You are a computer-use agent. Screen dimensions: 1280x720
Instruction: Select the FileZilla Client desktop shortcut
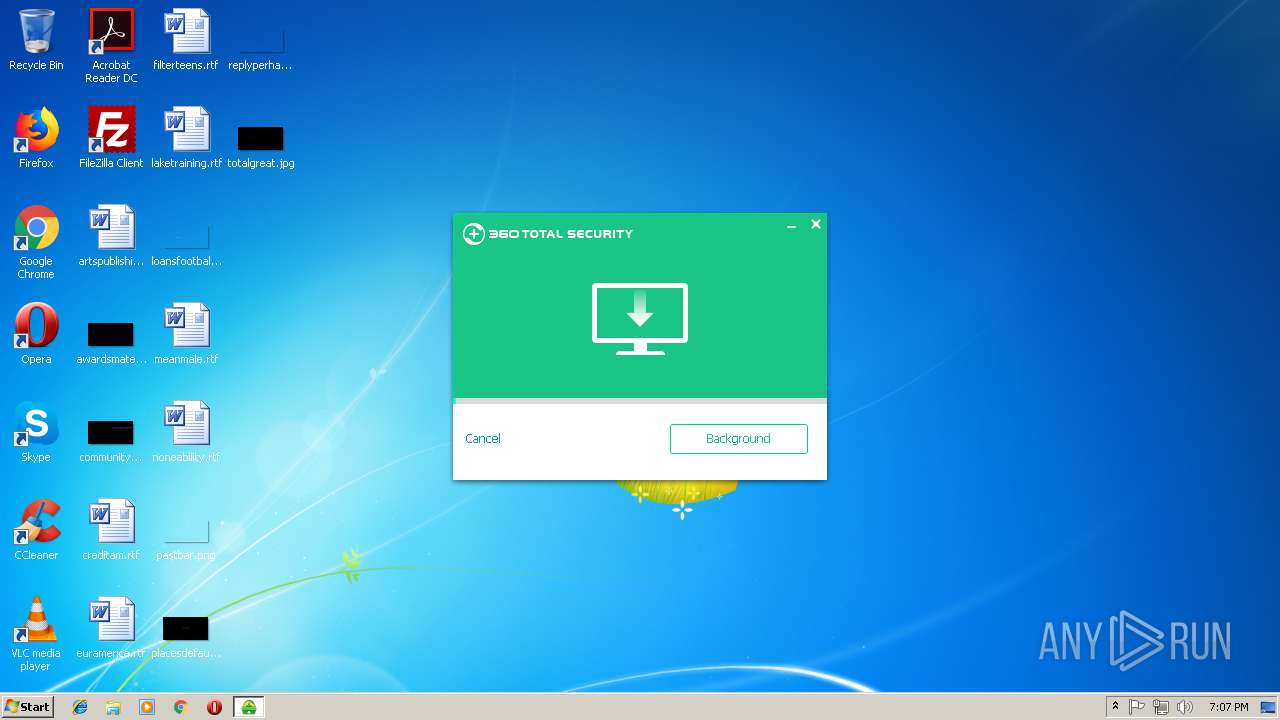[111, 139]
